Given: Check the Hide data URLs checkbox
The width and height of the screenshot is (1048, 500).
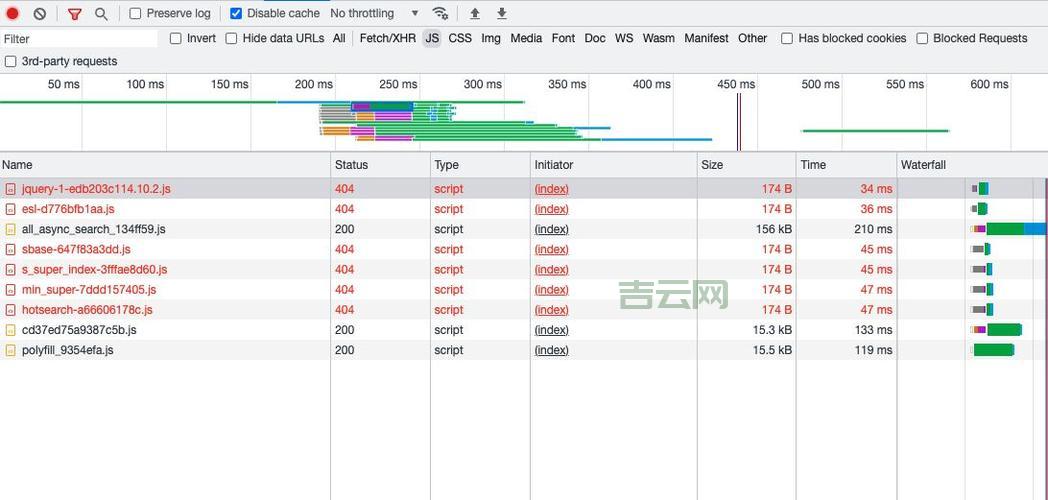Looking at the screenshot, I should tap(232, 38).
